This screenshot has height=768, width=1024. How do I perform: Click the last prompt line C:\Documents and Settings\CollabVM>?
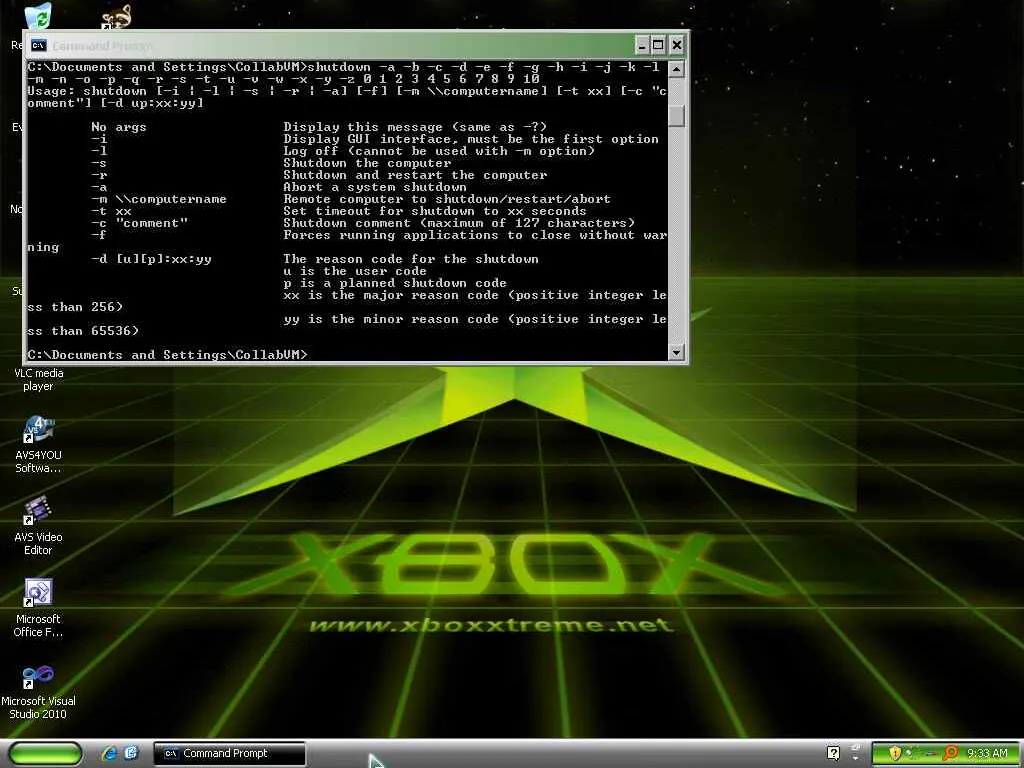coord(167,355)
